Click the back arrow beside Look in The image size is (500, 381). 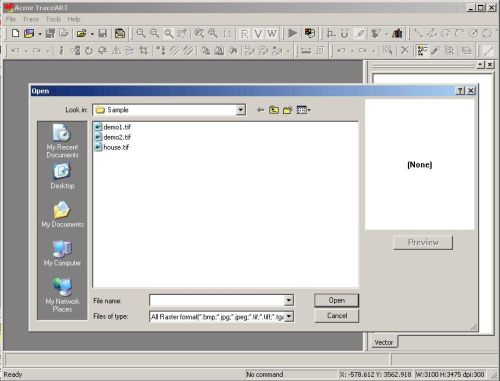click(261, 110)
